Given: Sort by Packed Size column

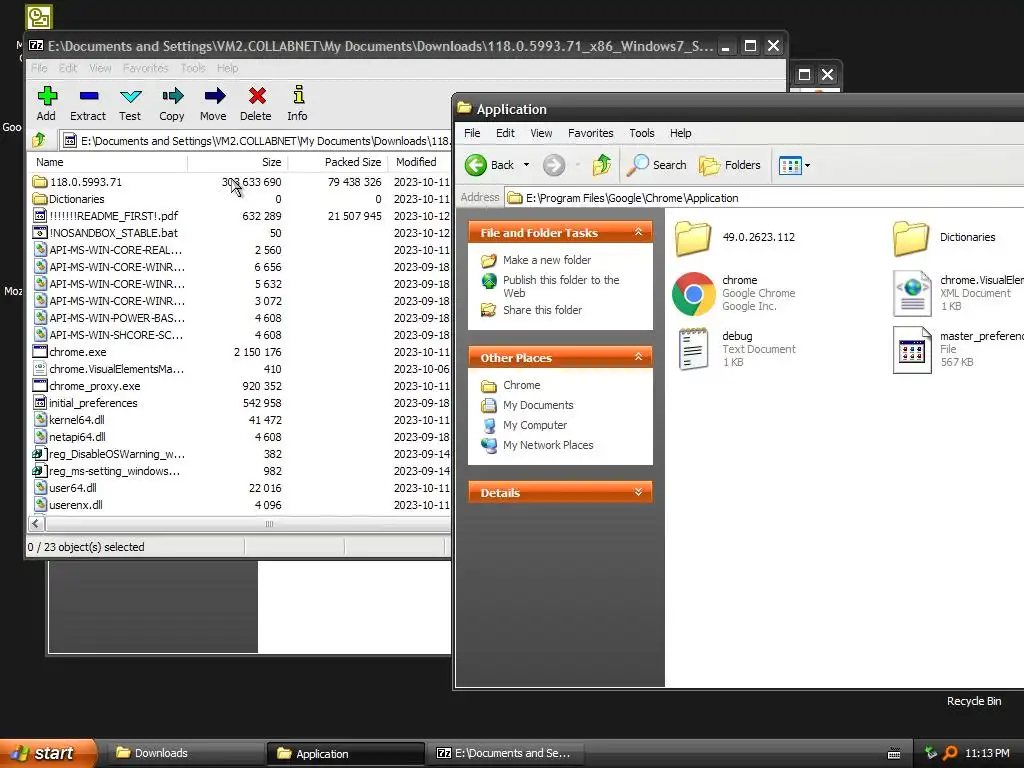Looking at the screenshot, I should point(337,162).
